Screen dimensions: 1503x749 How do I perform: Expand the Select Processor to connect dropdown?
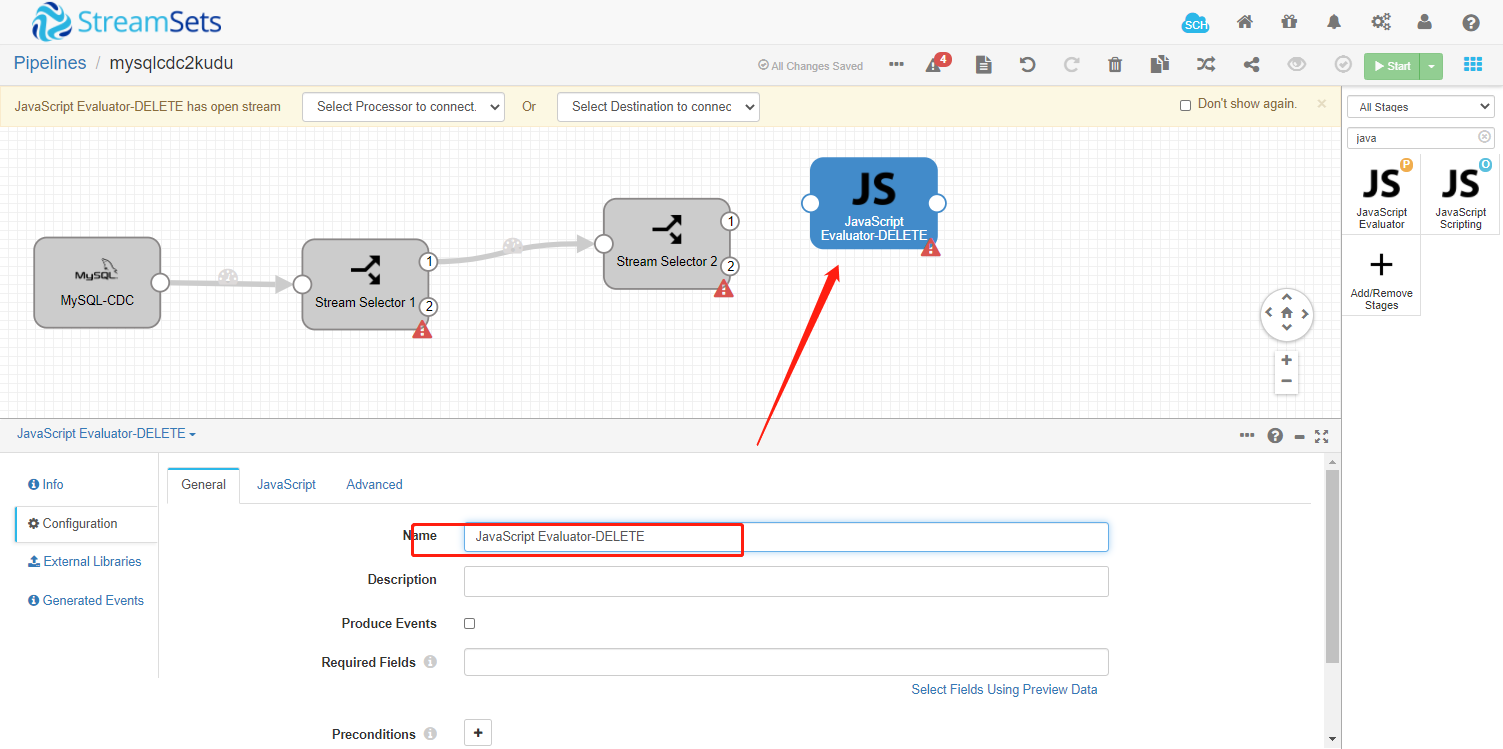click(403, 107)
